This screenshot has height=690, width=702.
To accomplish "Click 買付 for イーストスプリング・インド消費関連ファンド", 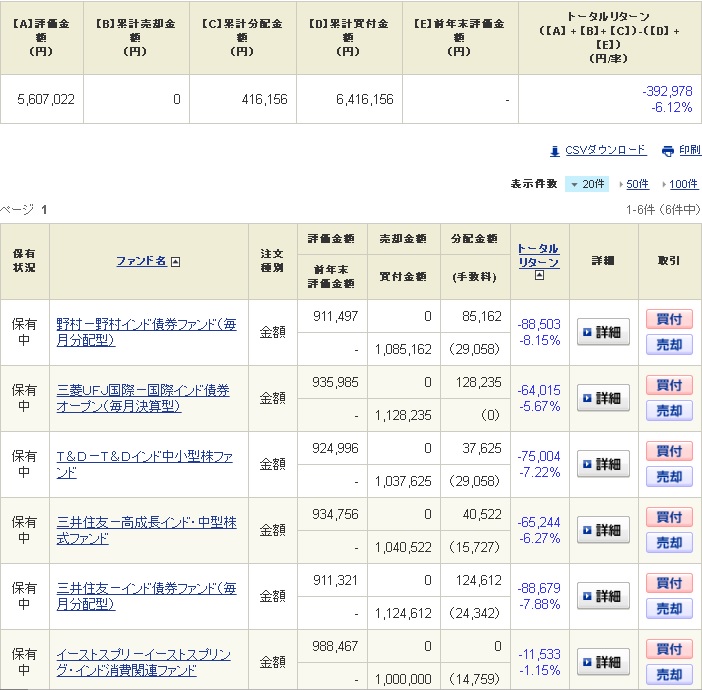I will [669, 649].
